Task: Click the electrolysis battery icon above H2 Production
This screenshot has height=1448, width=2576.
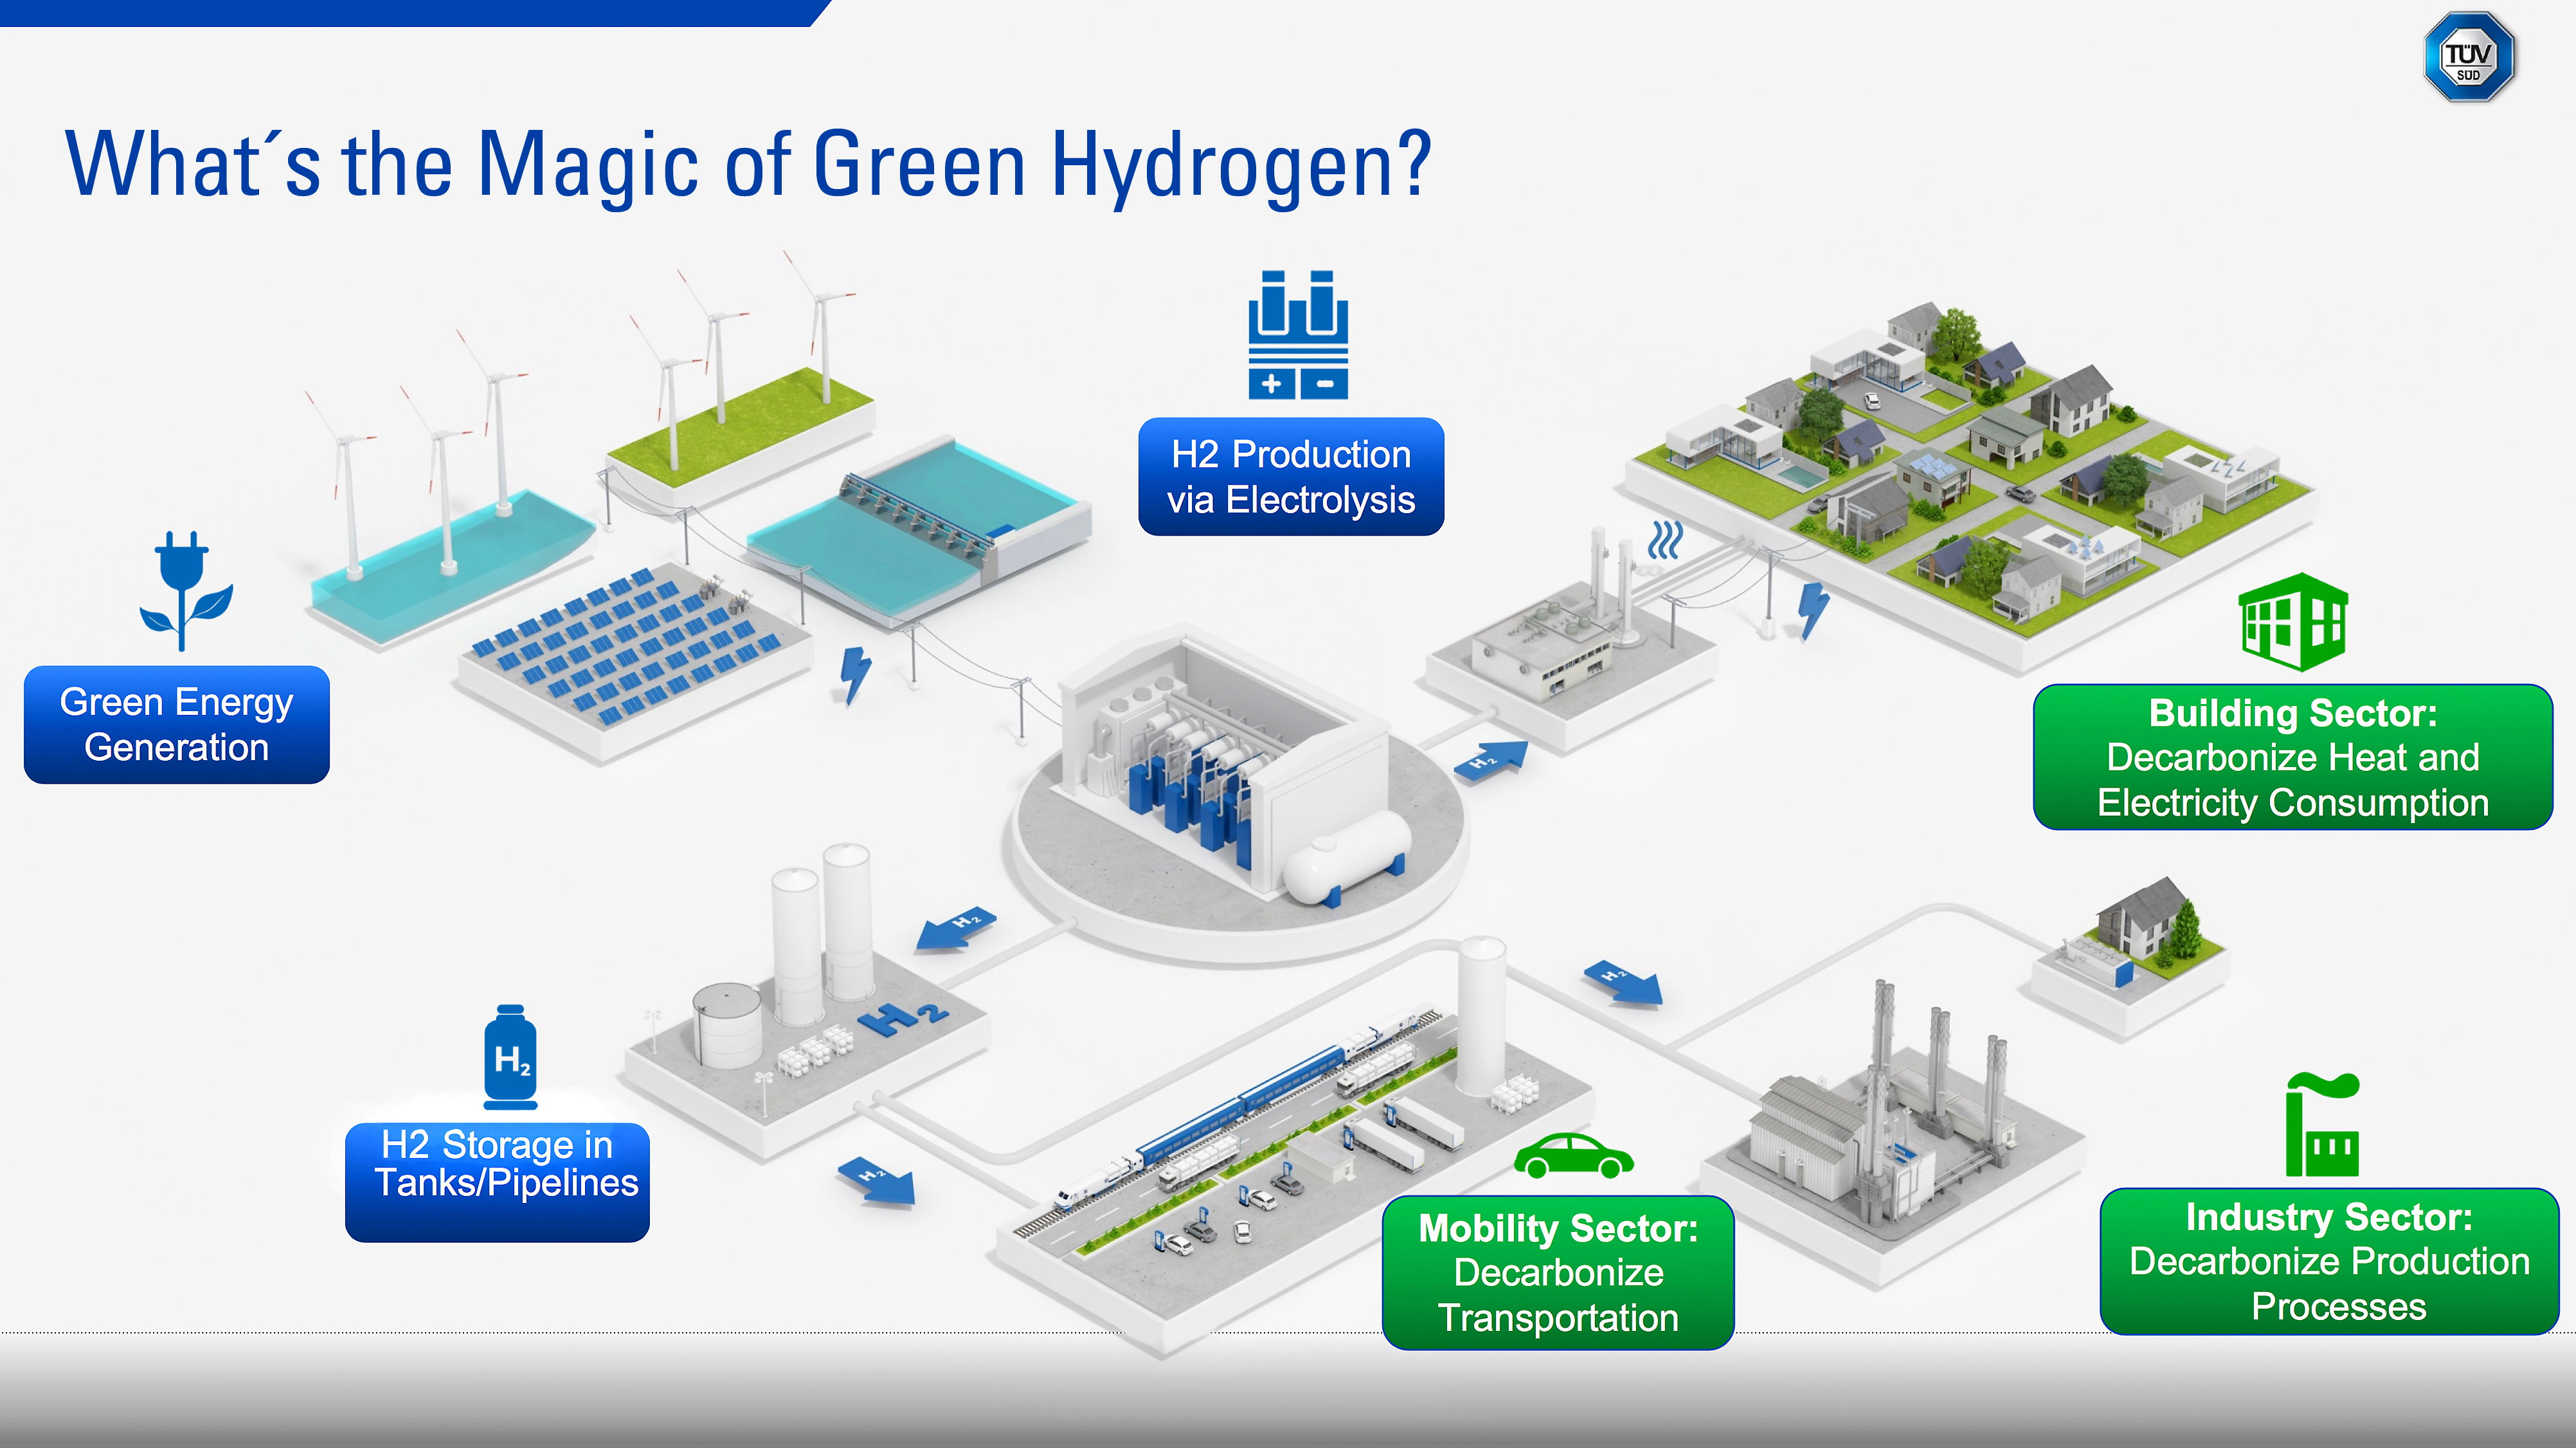Action: click(1297, 335)
